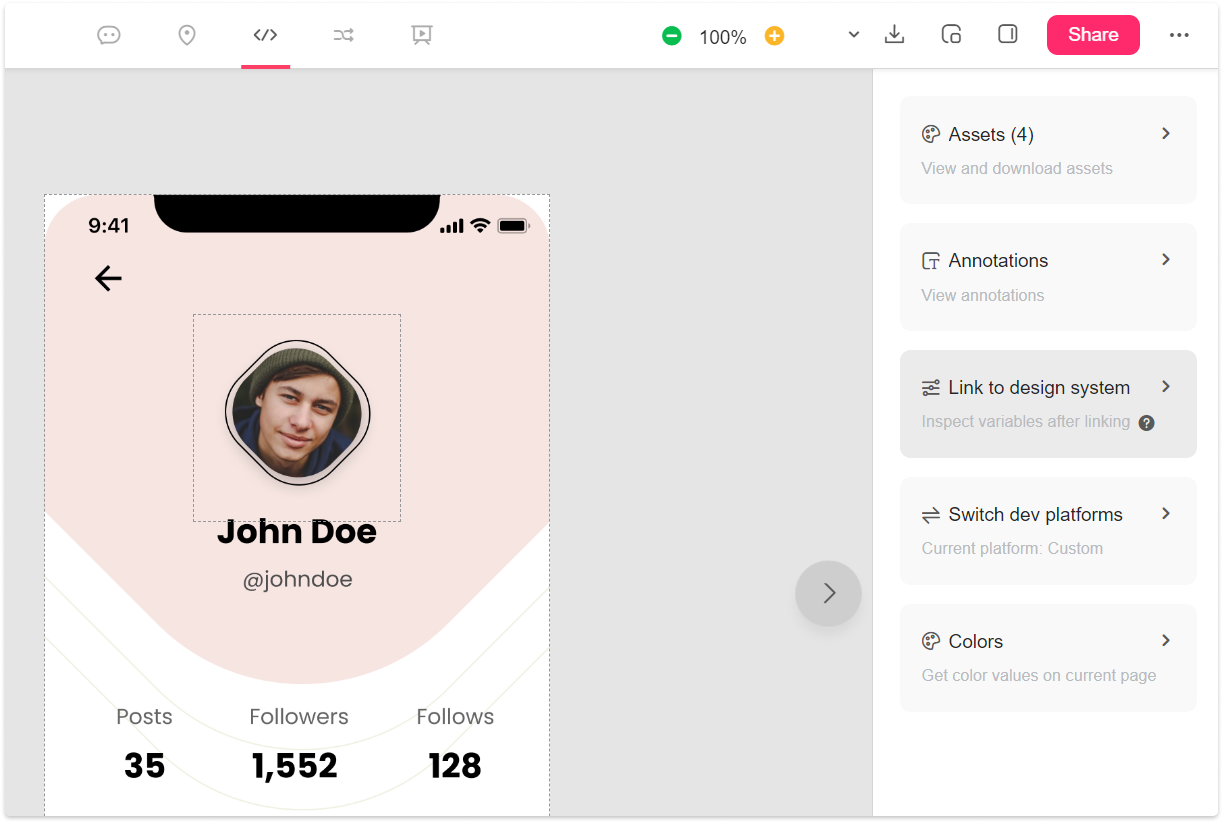This screenshot has width=1223, height=823.
Task: Open the three-dot more options menu
Action: pos(1179,35)
